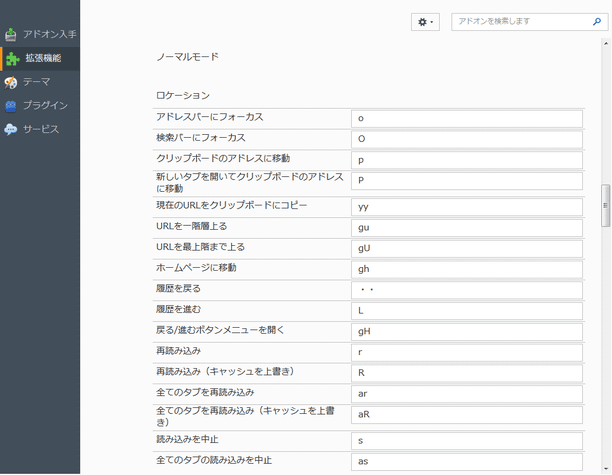
Task: Click the Themes paint palette icon
Action: click(x=11, y=82)
